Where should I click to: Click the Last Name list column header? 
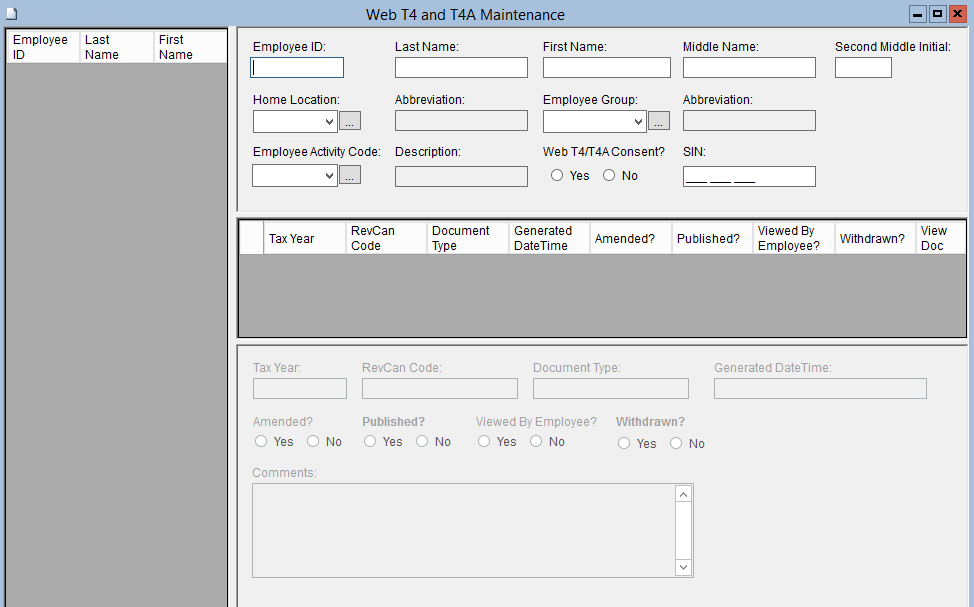point(116,47)
